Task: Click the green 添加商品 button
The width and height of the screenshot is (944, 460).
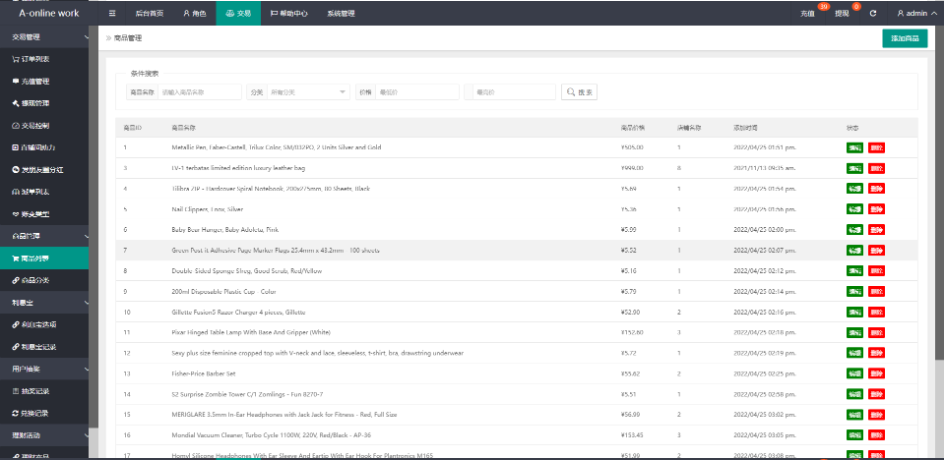Action: point(905,38)
